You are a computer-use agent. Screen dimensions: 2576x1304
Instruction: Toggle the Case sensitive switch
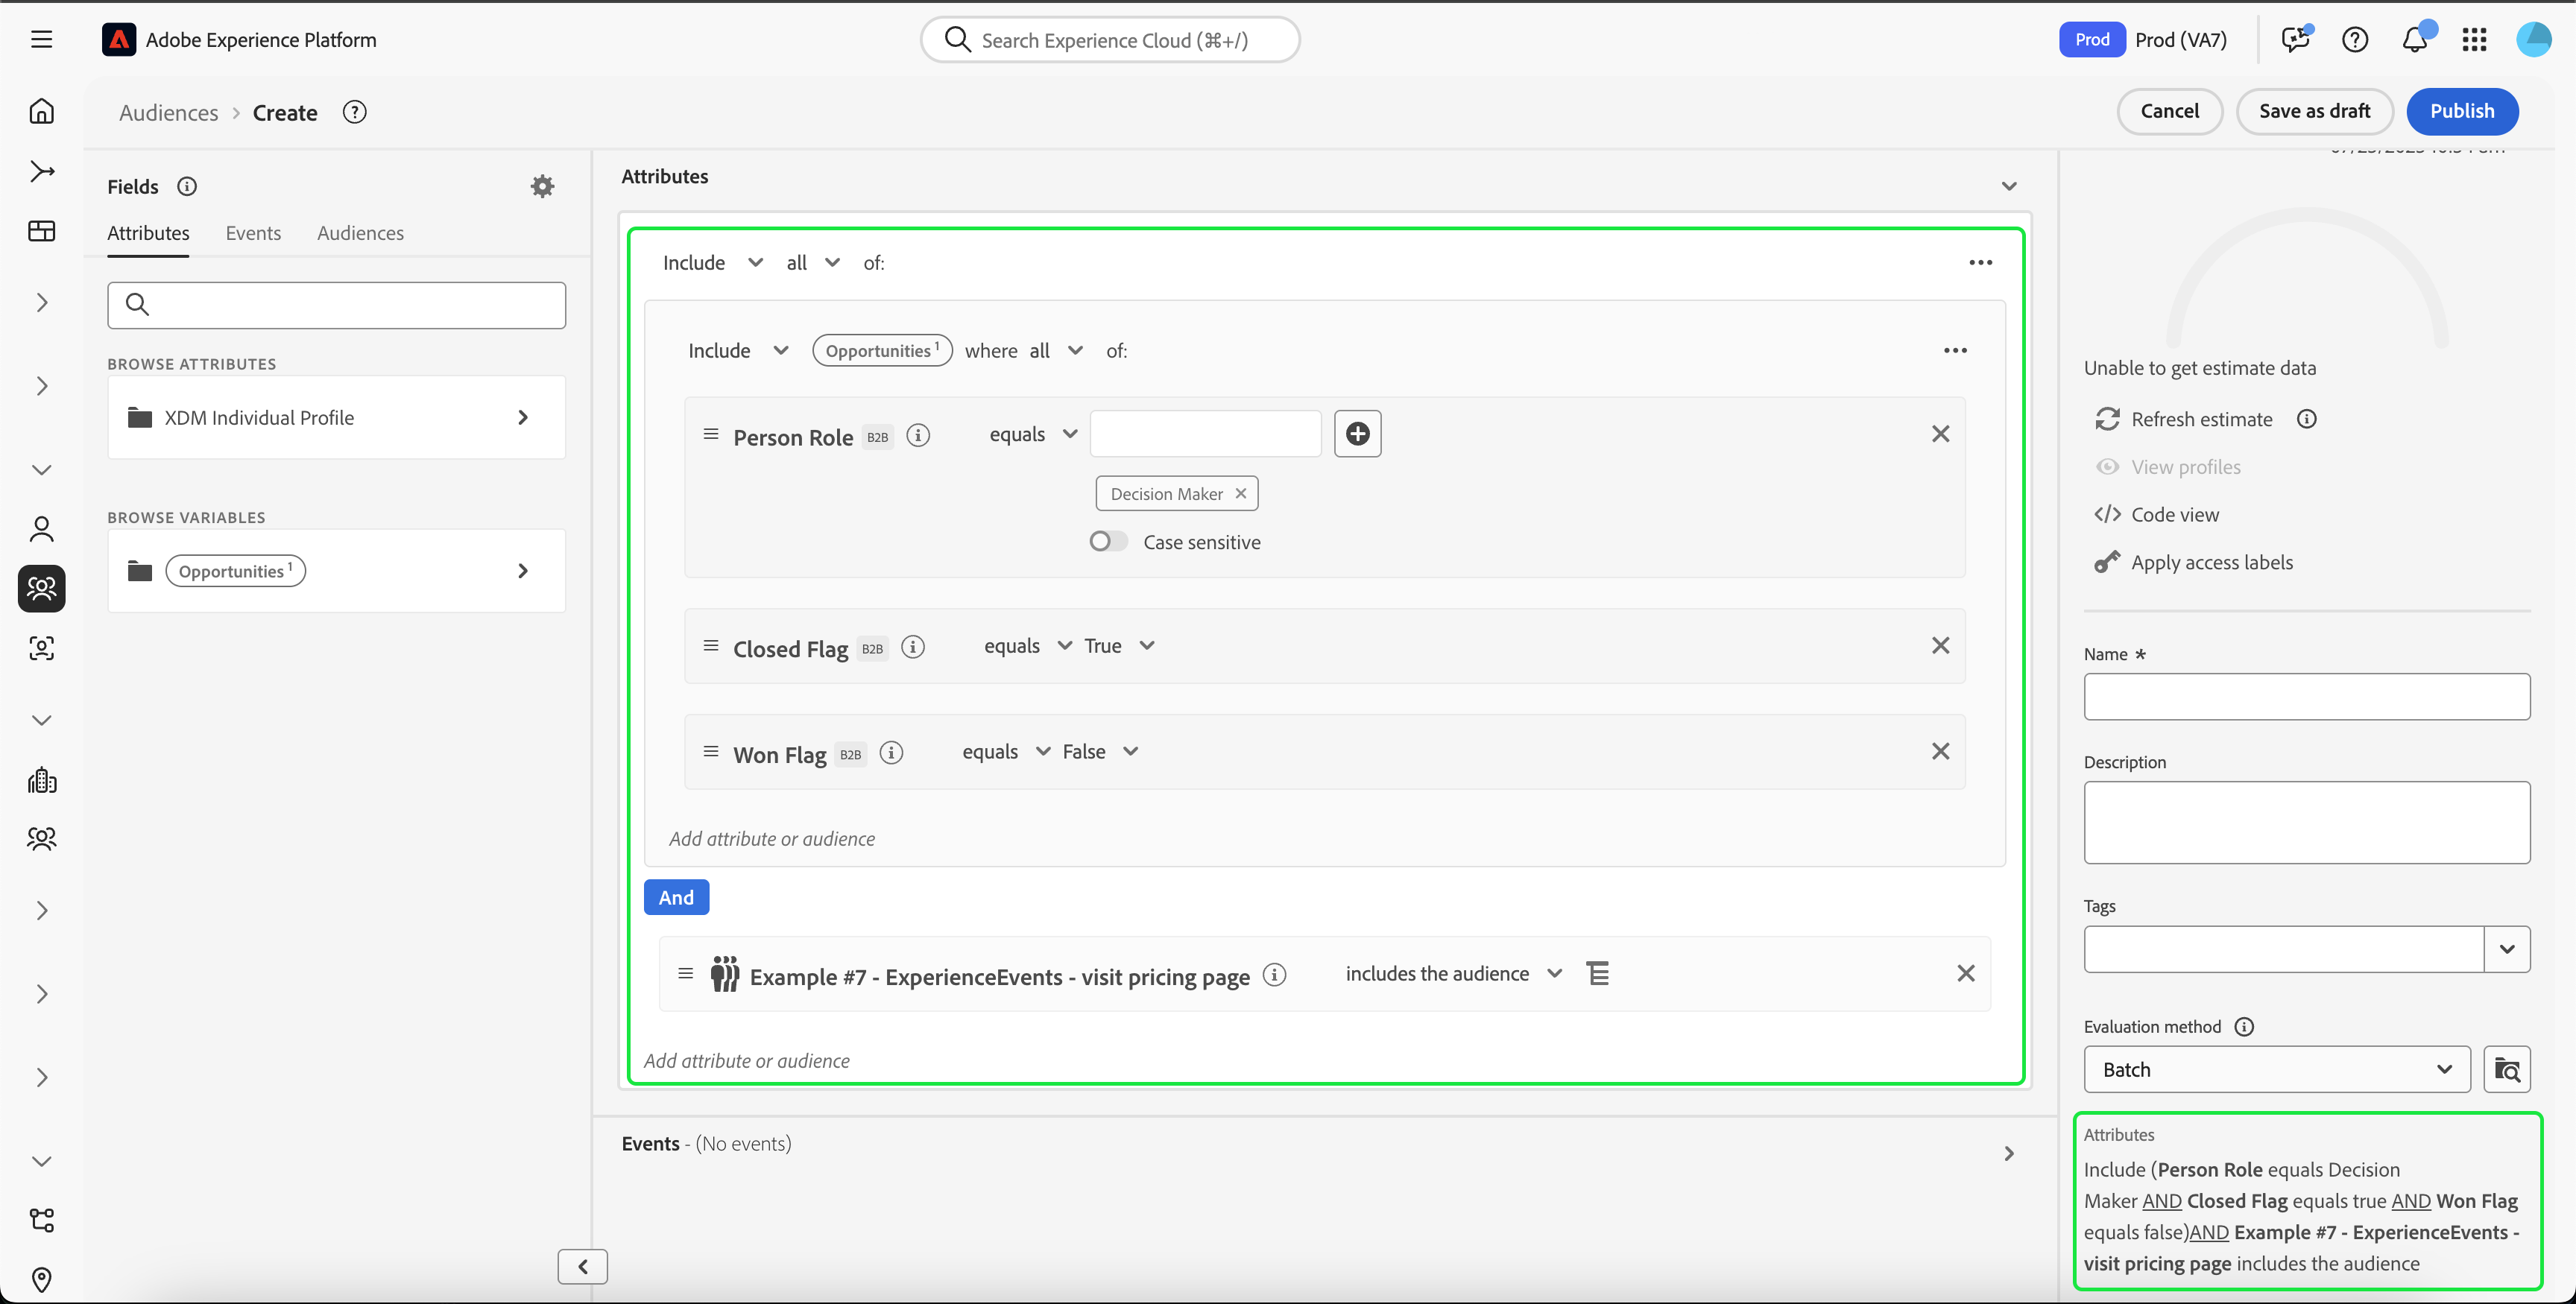[x=1107, y=541]
